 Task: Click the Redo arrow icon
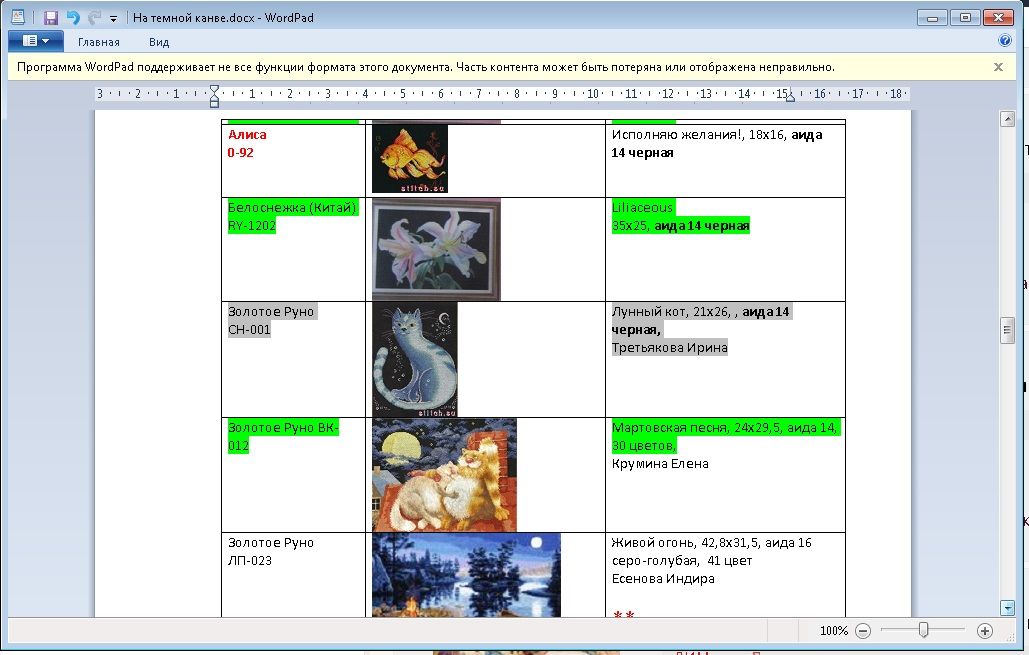[x=95, y=18]
